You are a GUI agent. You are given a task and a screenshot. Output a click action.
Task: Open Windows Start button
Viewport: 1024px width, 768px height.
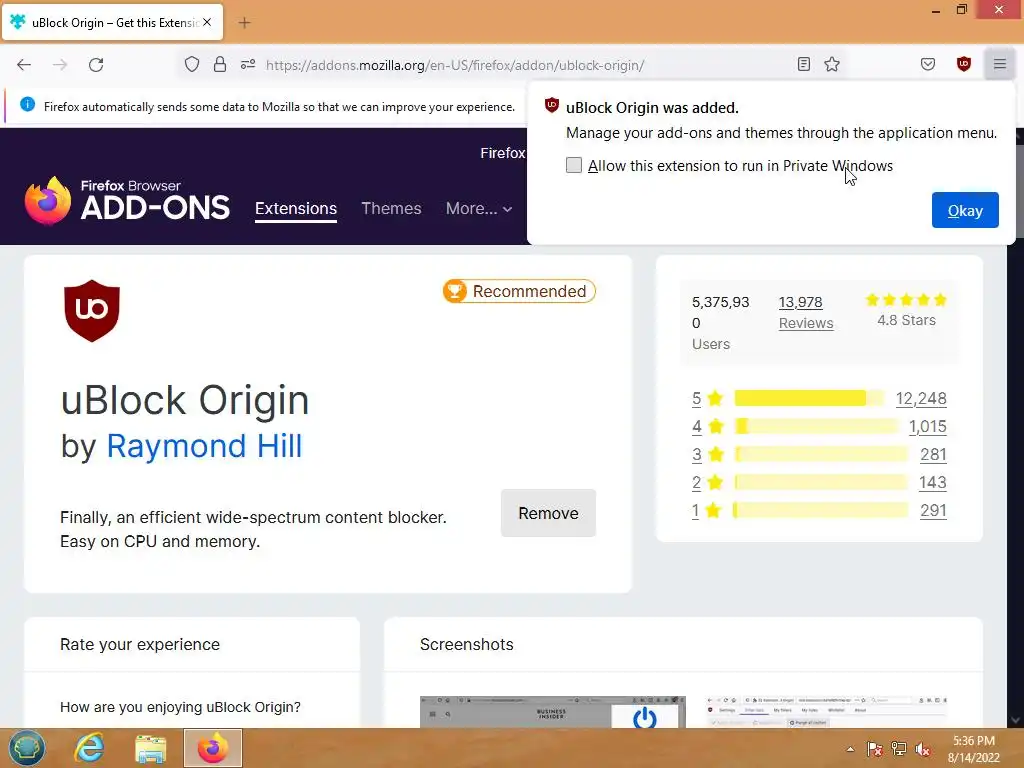coord(27,748)
